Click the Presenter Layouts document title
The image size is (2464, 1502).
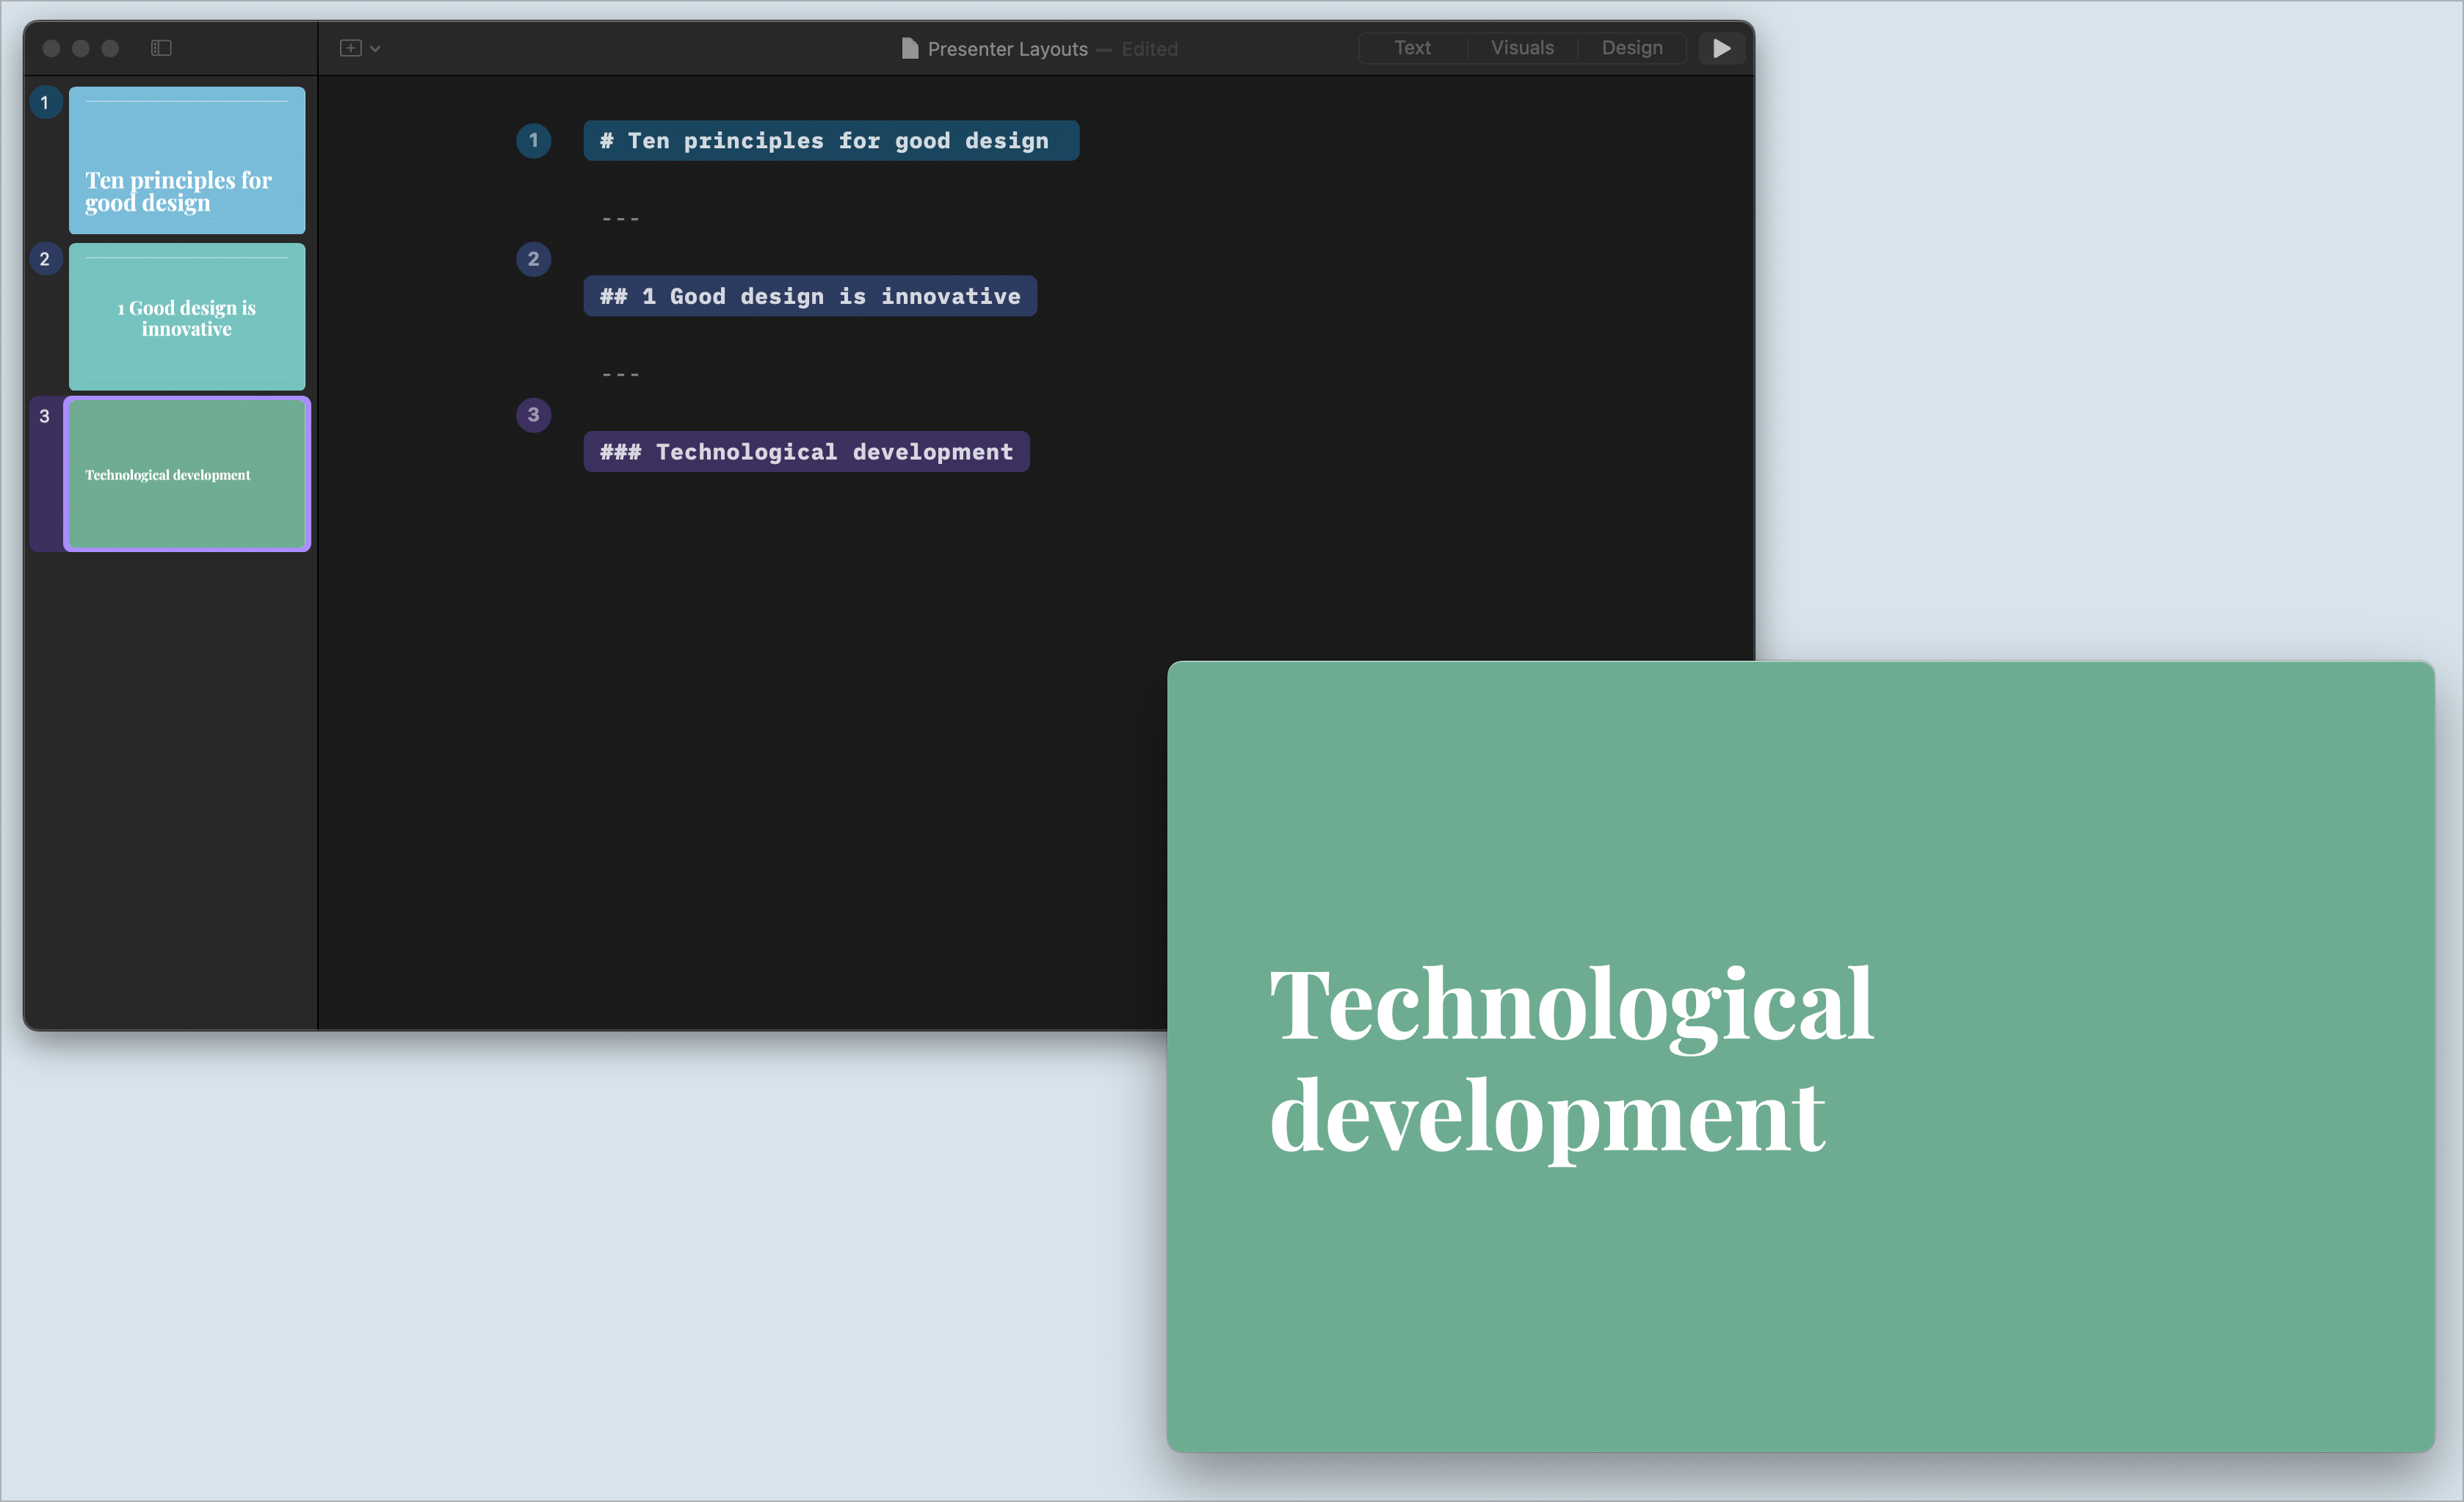pos(1007,49)
